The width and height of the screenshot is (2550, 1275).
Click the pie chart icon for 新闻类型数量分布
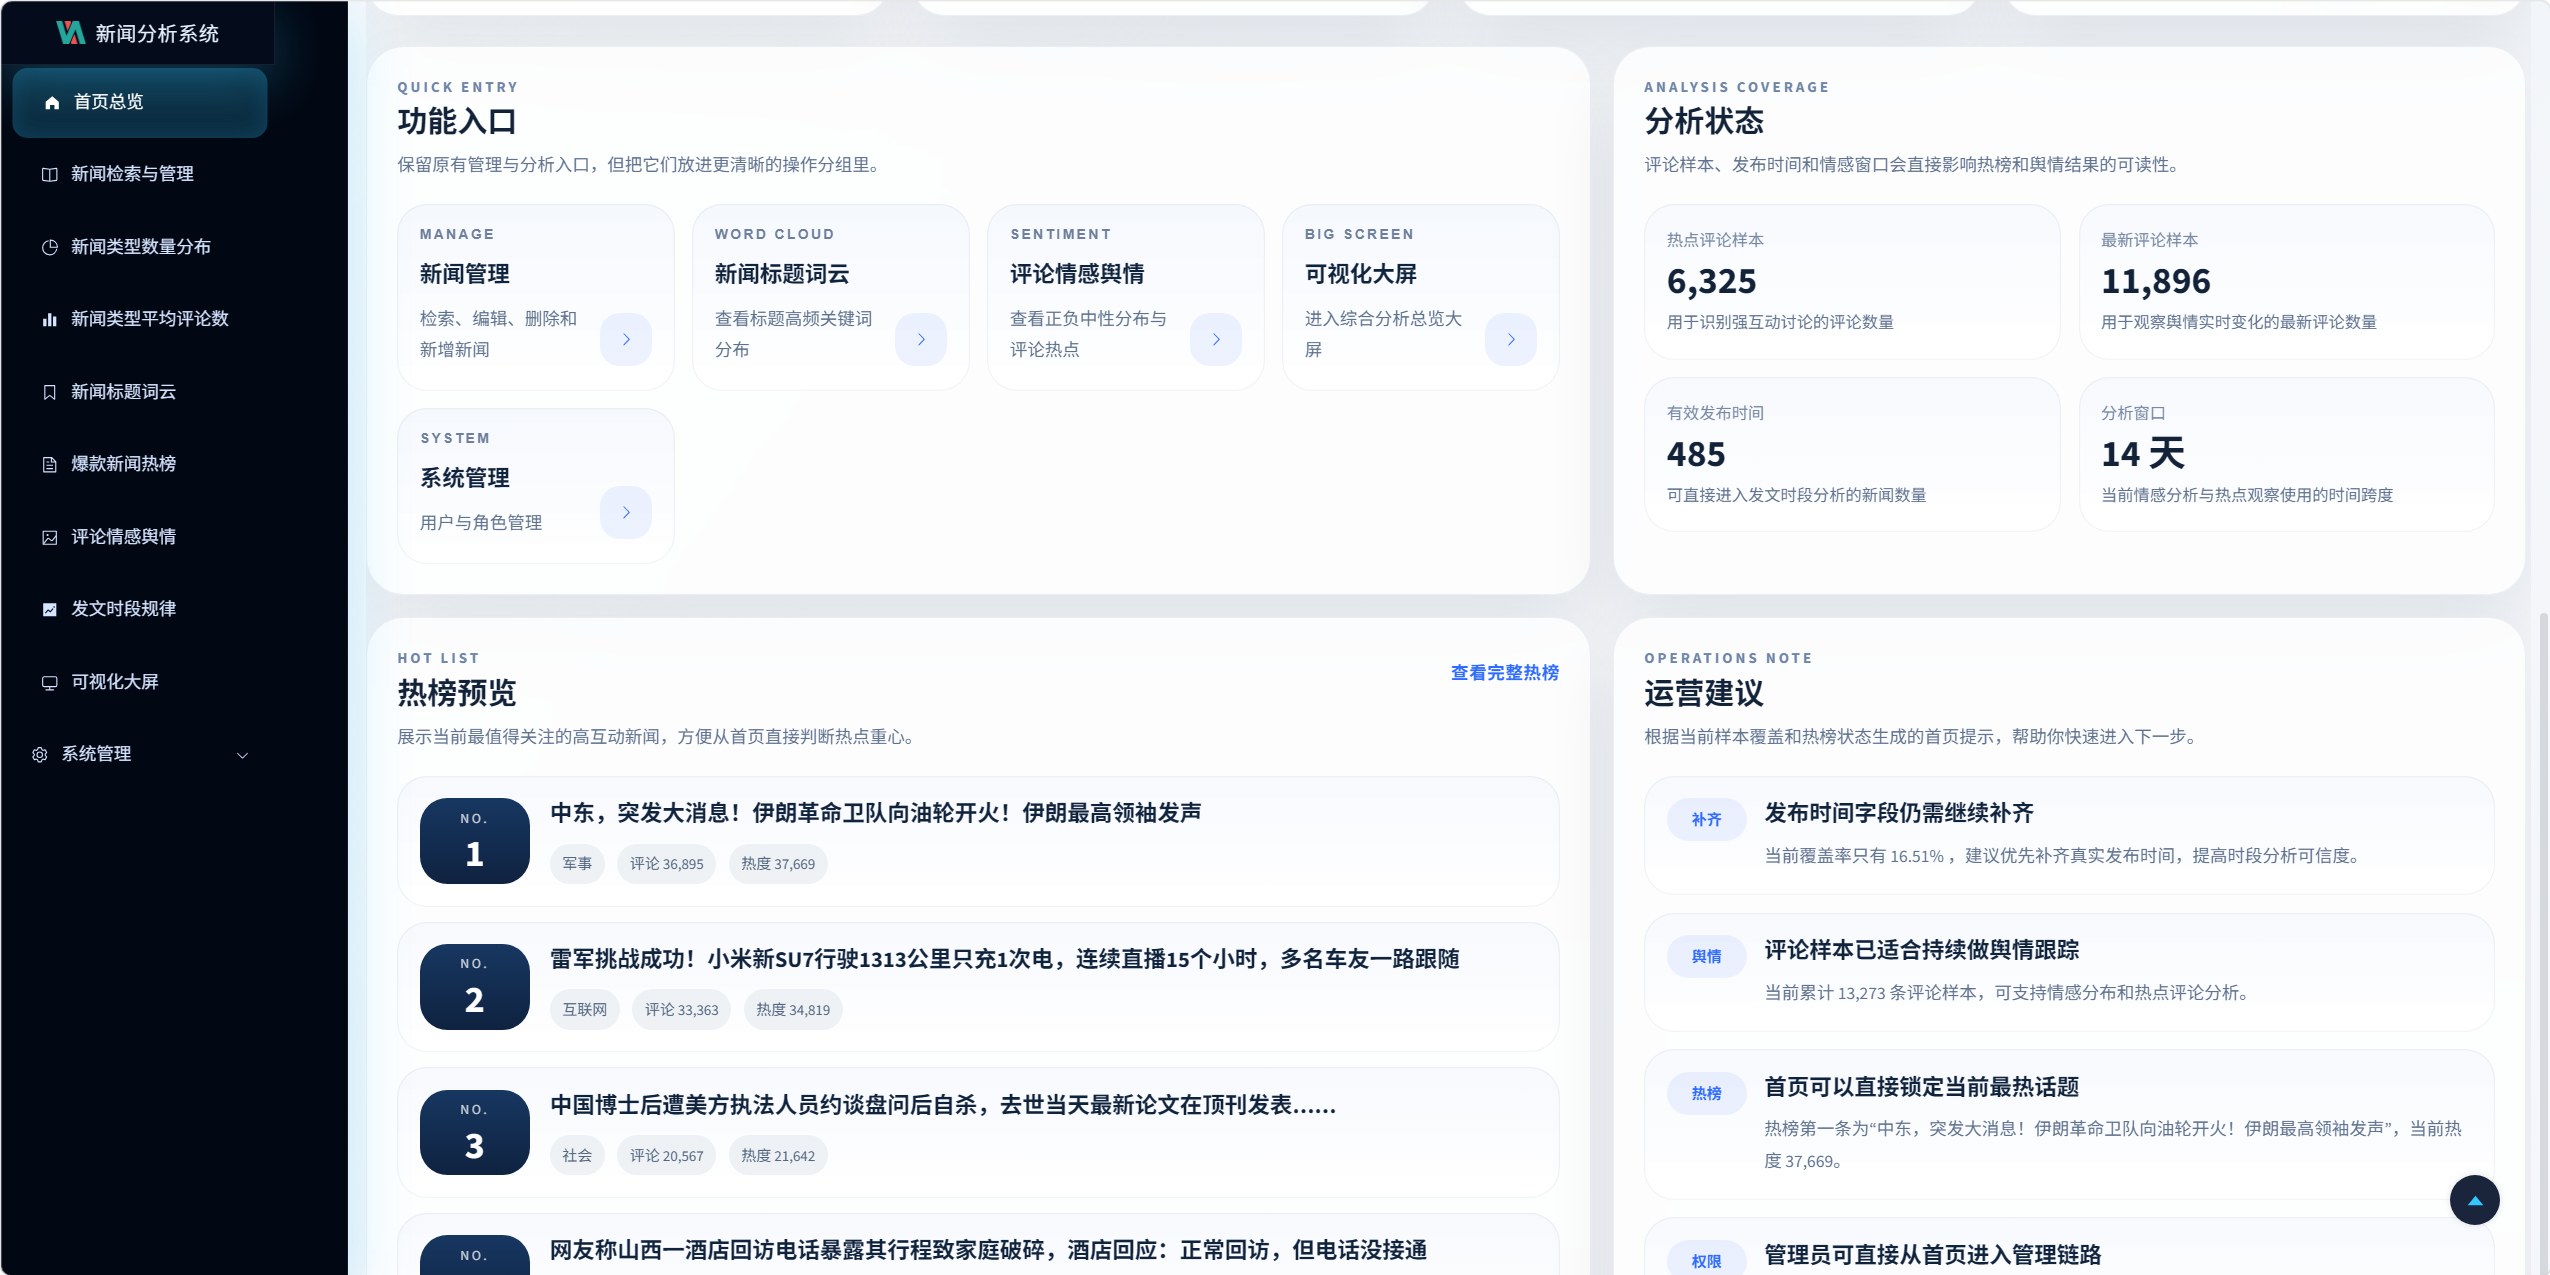click(49, 247)
